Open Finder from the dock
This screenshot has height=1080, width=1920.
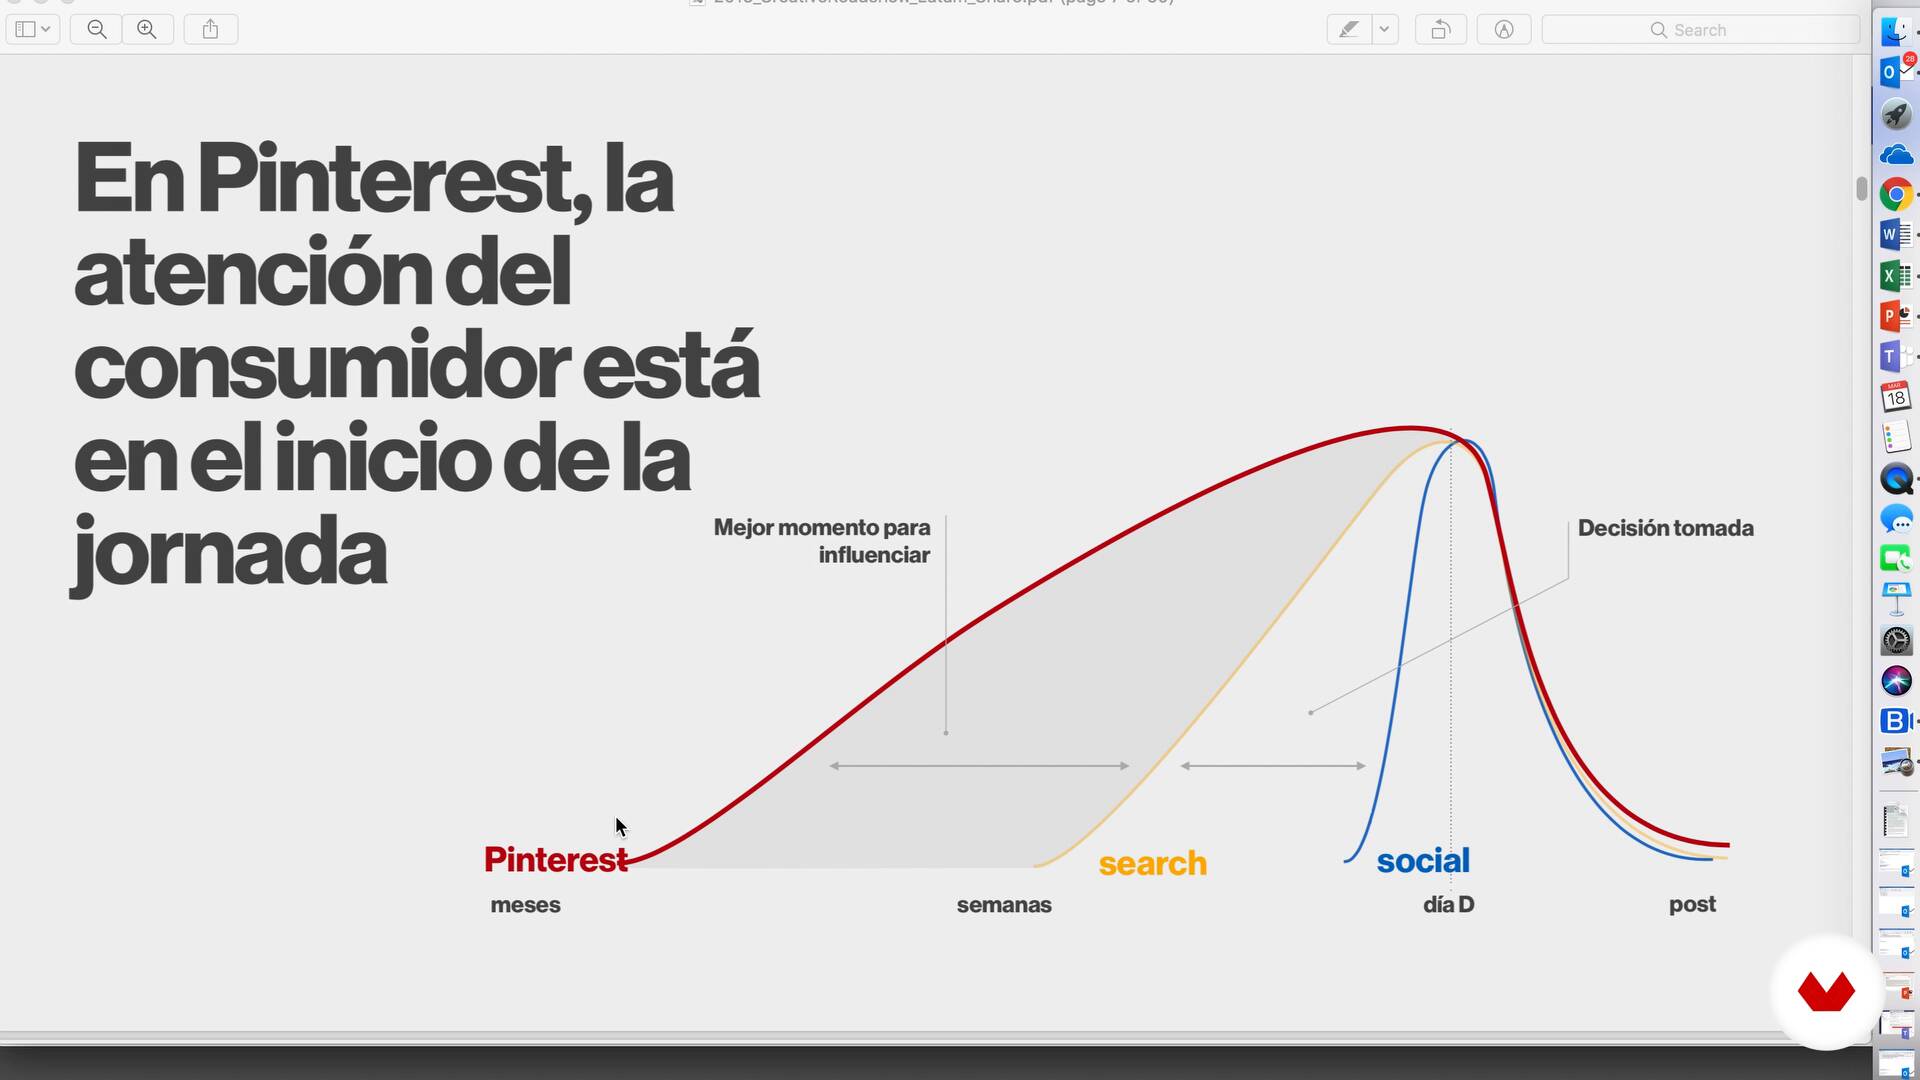click(1896, 31)
